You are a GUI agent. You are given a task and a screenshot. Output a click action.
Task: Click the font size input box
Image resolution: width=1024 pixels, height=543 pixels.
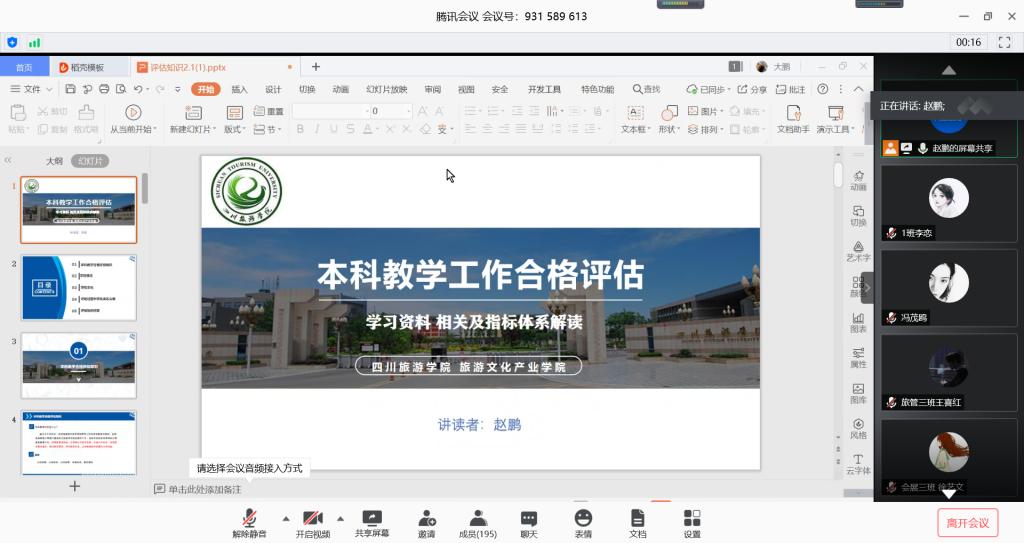pos(390,111)
